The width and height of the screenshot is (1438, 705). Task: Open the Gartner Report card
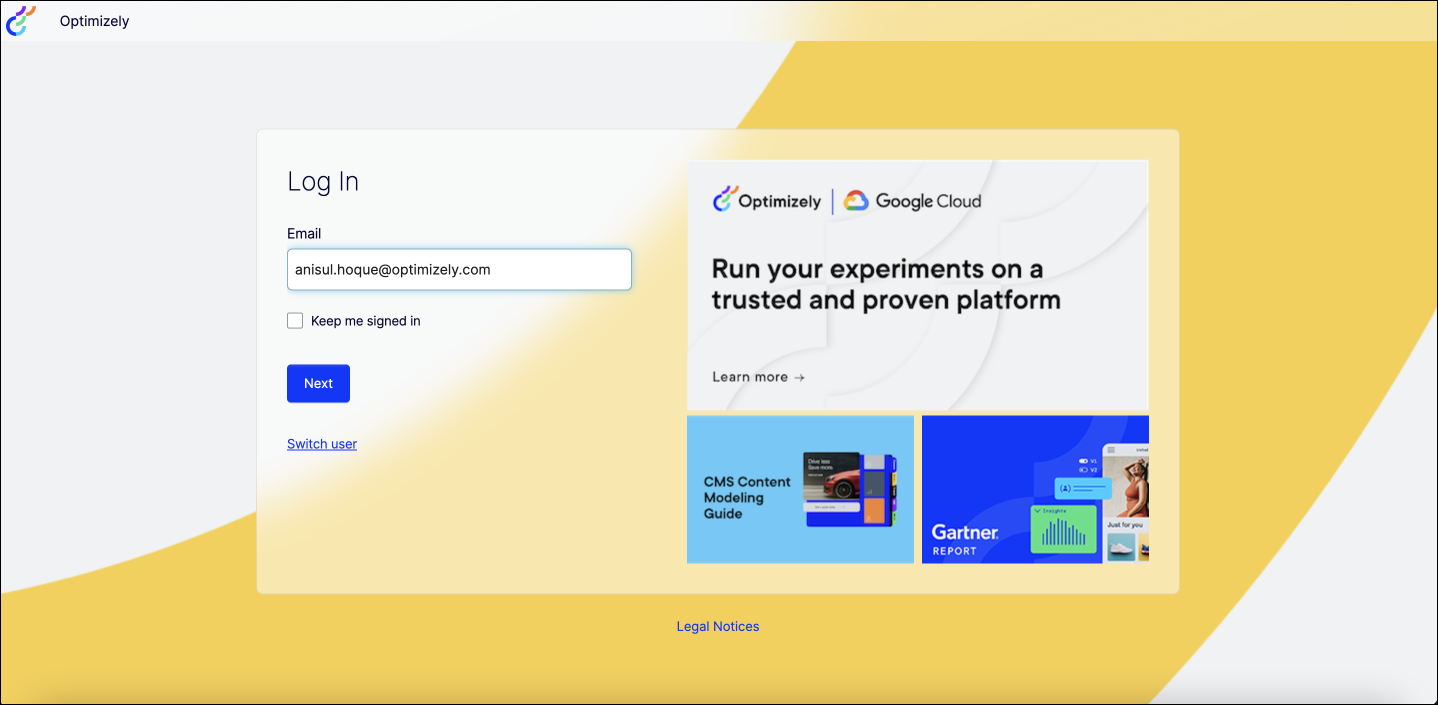tap(1035, 490)
